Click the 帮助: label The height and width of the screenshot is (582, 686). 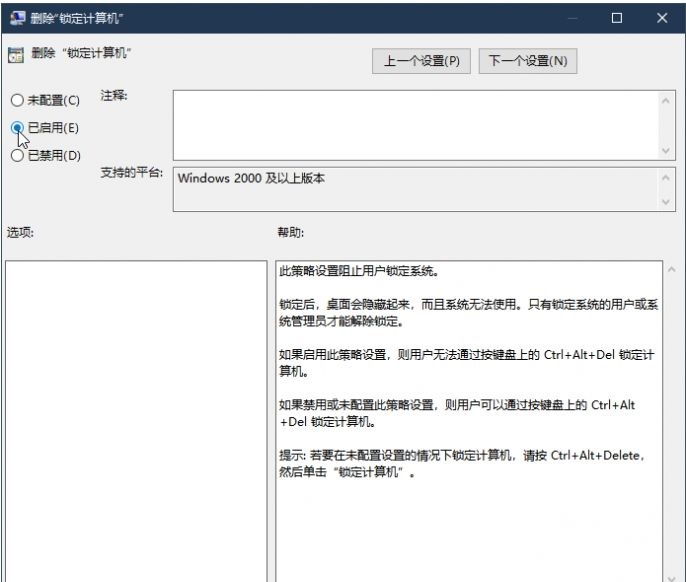290,232
